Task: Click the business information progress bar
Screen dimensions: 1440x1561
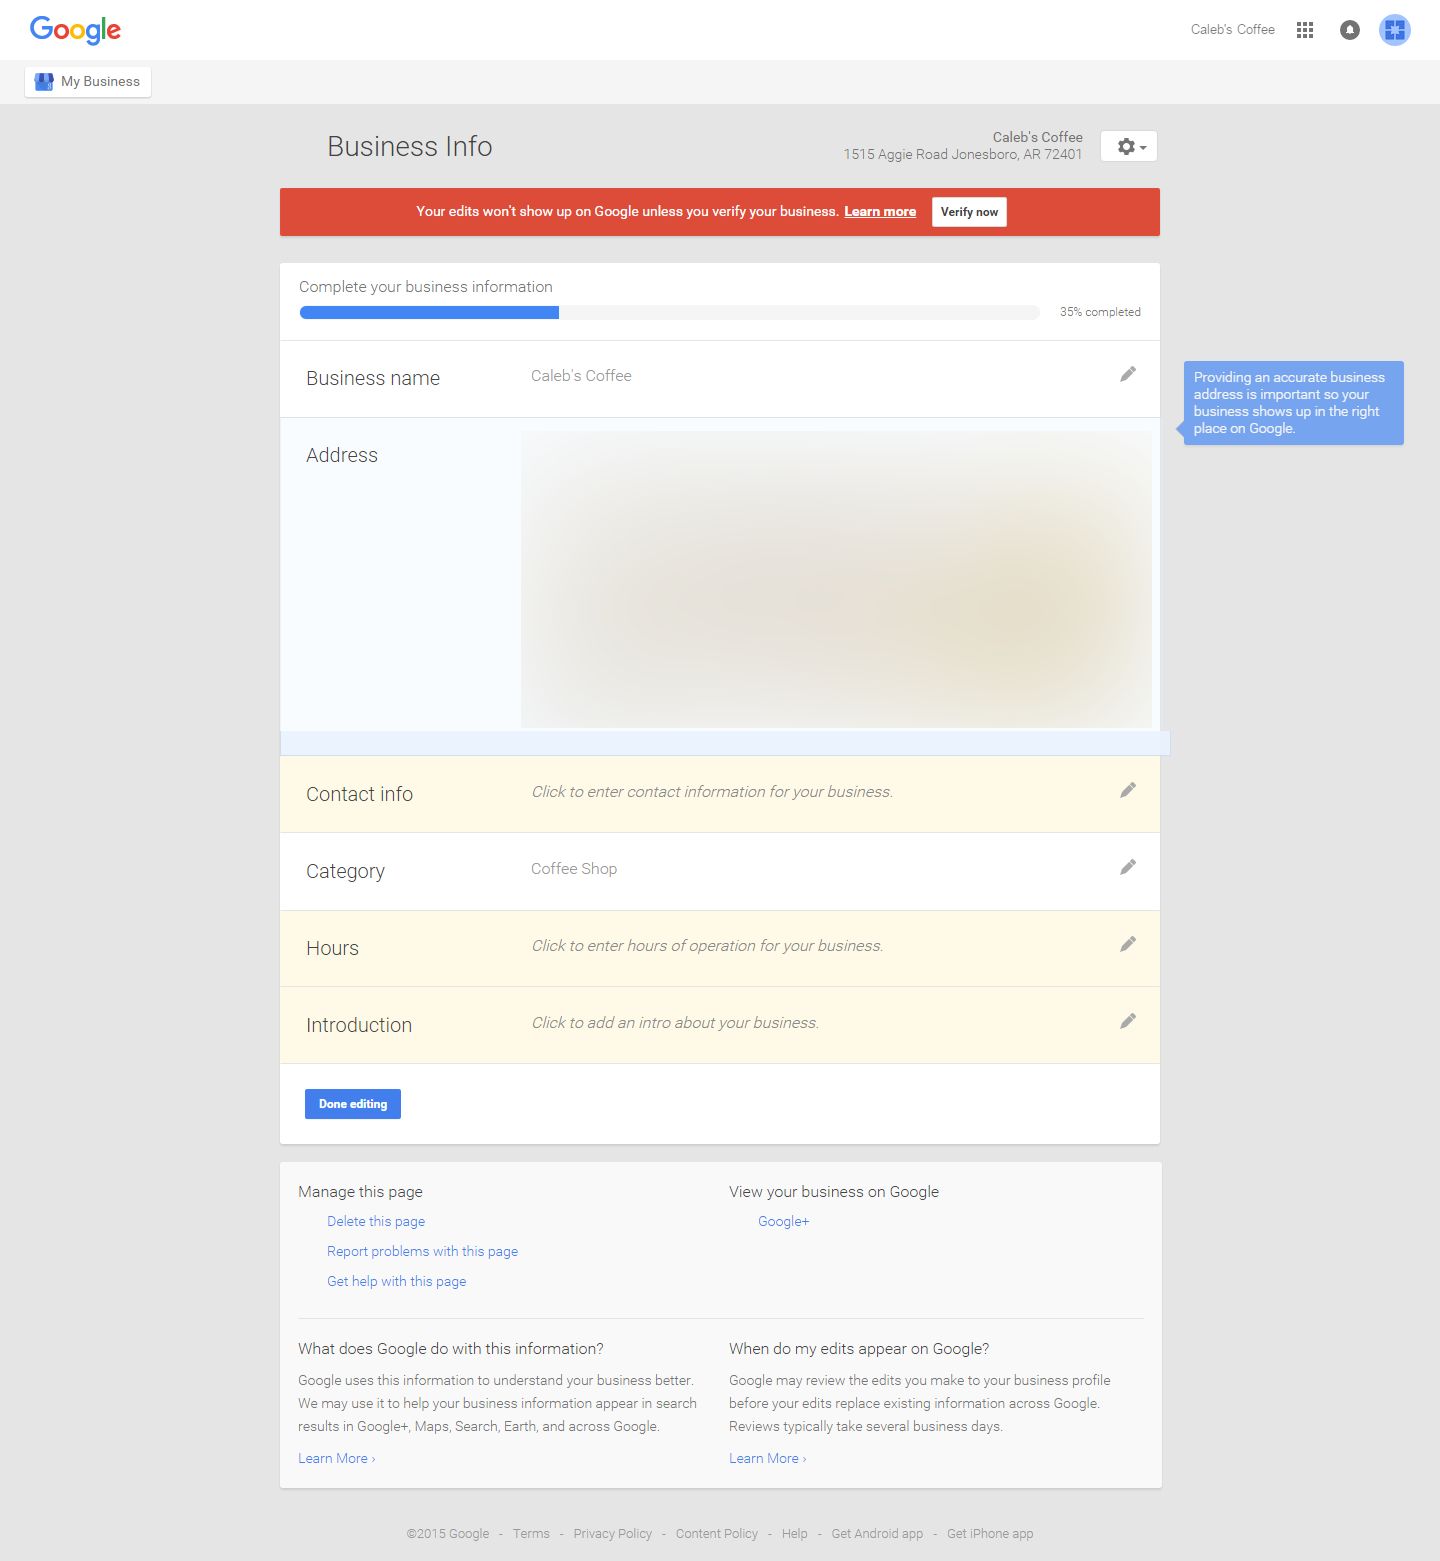Action: click(669, 313)
